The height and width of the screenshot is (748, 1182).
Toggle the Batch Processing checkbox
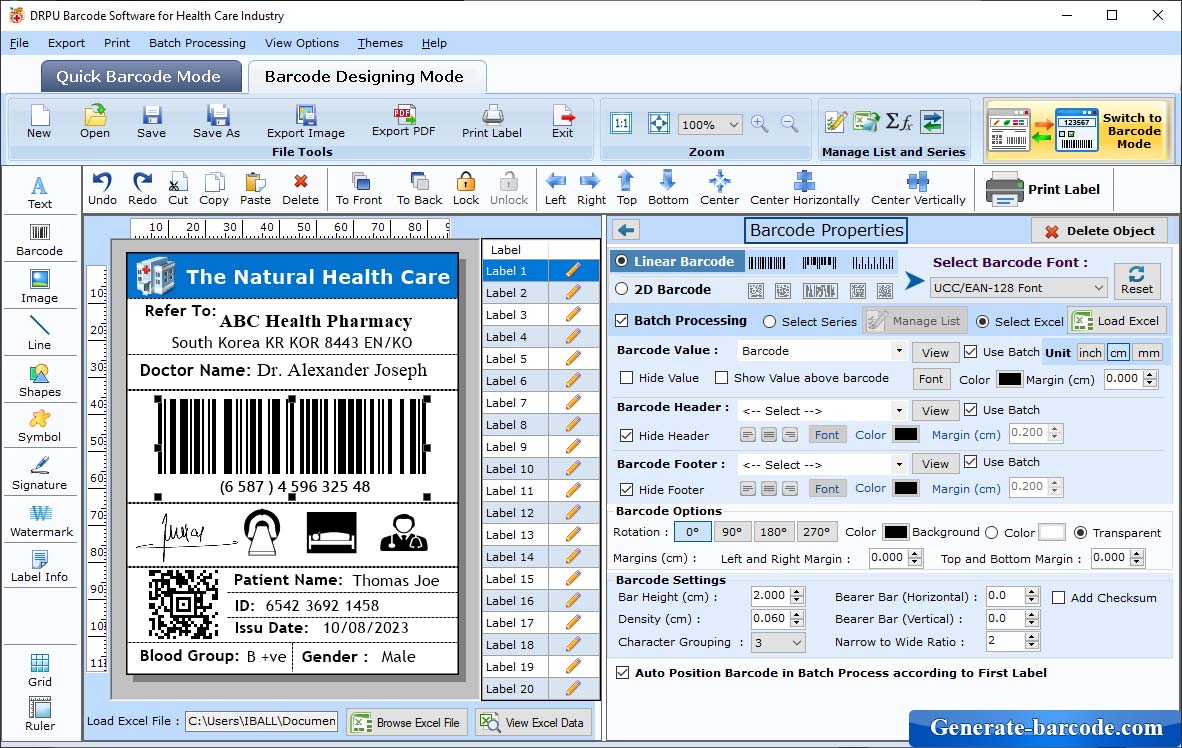pyautogui.click(x=622, y=320)
